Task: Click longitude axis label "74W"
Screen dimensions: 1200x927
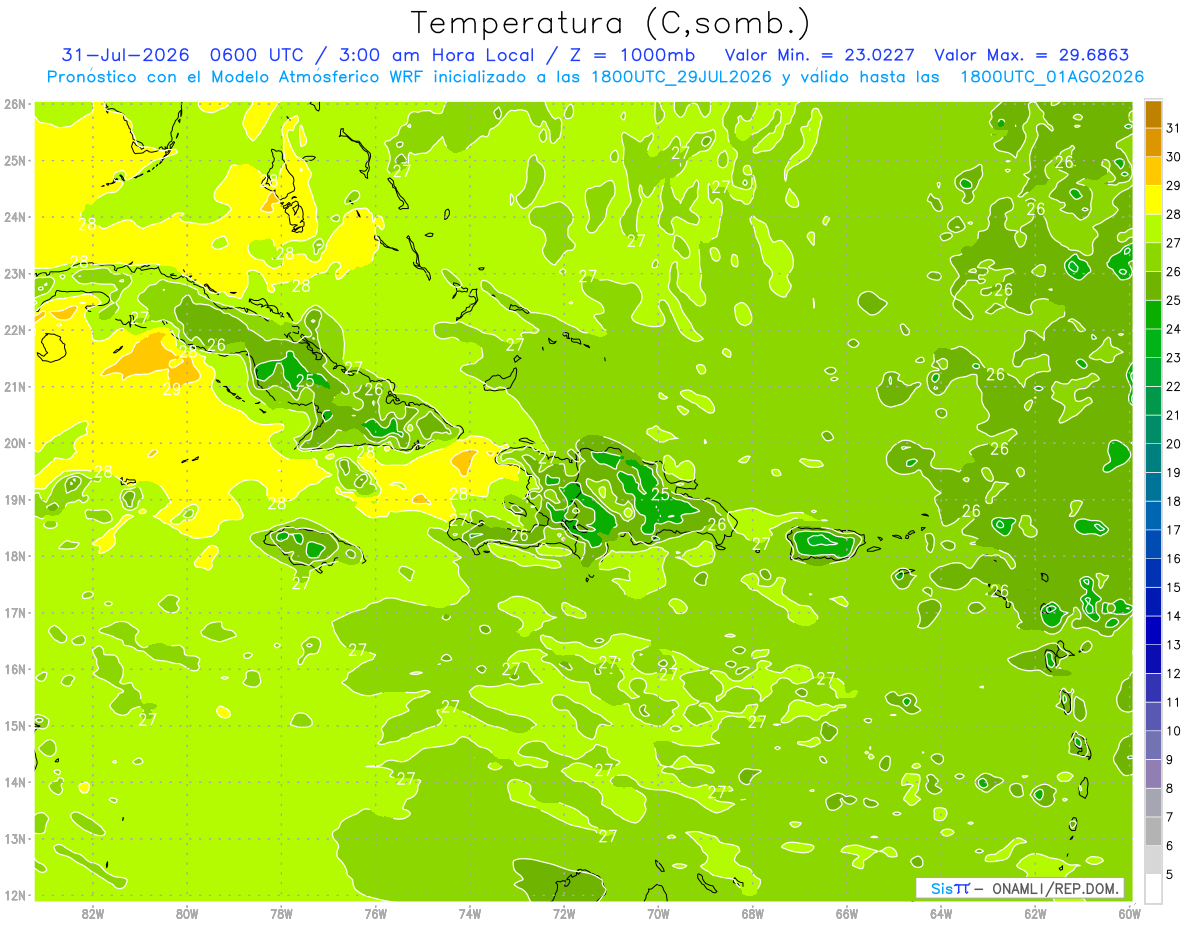Action: (470, 914)
